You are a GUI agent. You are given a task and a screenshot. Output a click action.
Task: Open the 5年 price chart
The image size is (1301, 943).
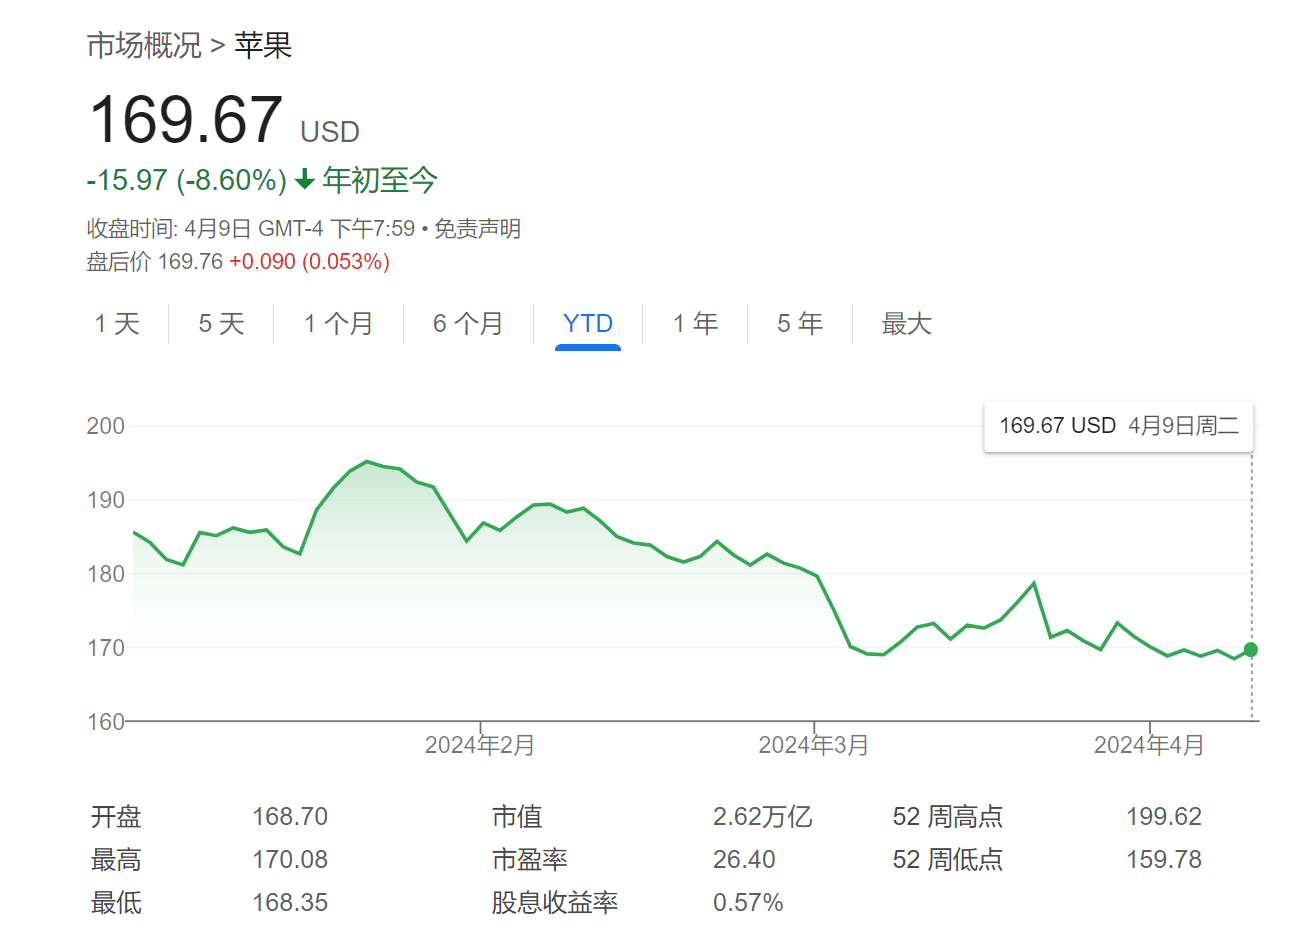tap(798, 323)
